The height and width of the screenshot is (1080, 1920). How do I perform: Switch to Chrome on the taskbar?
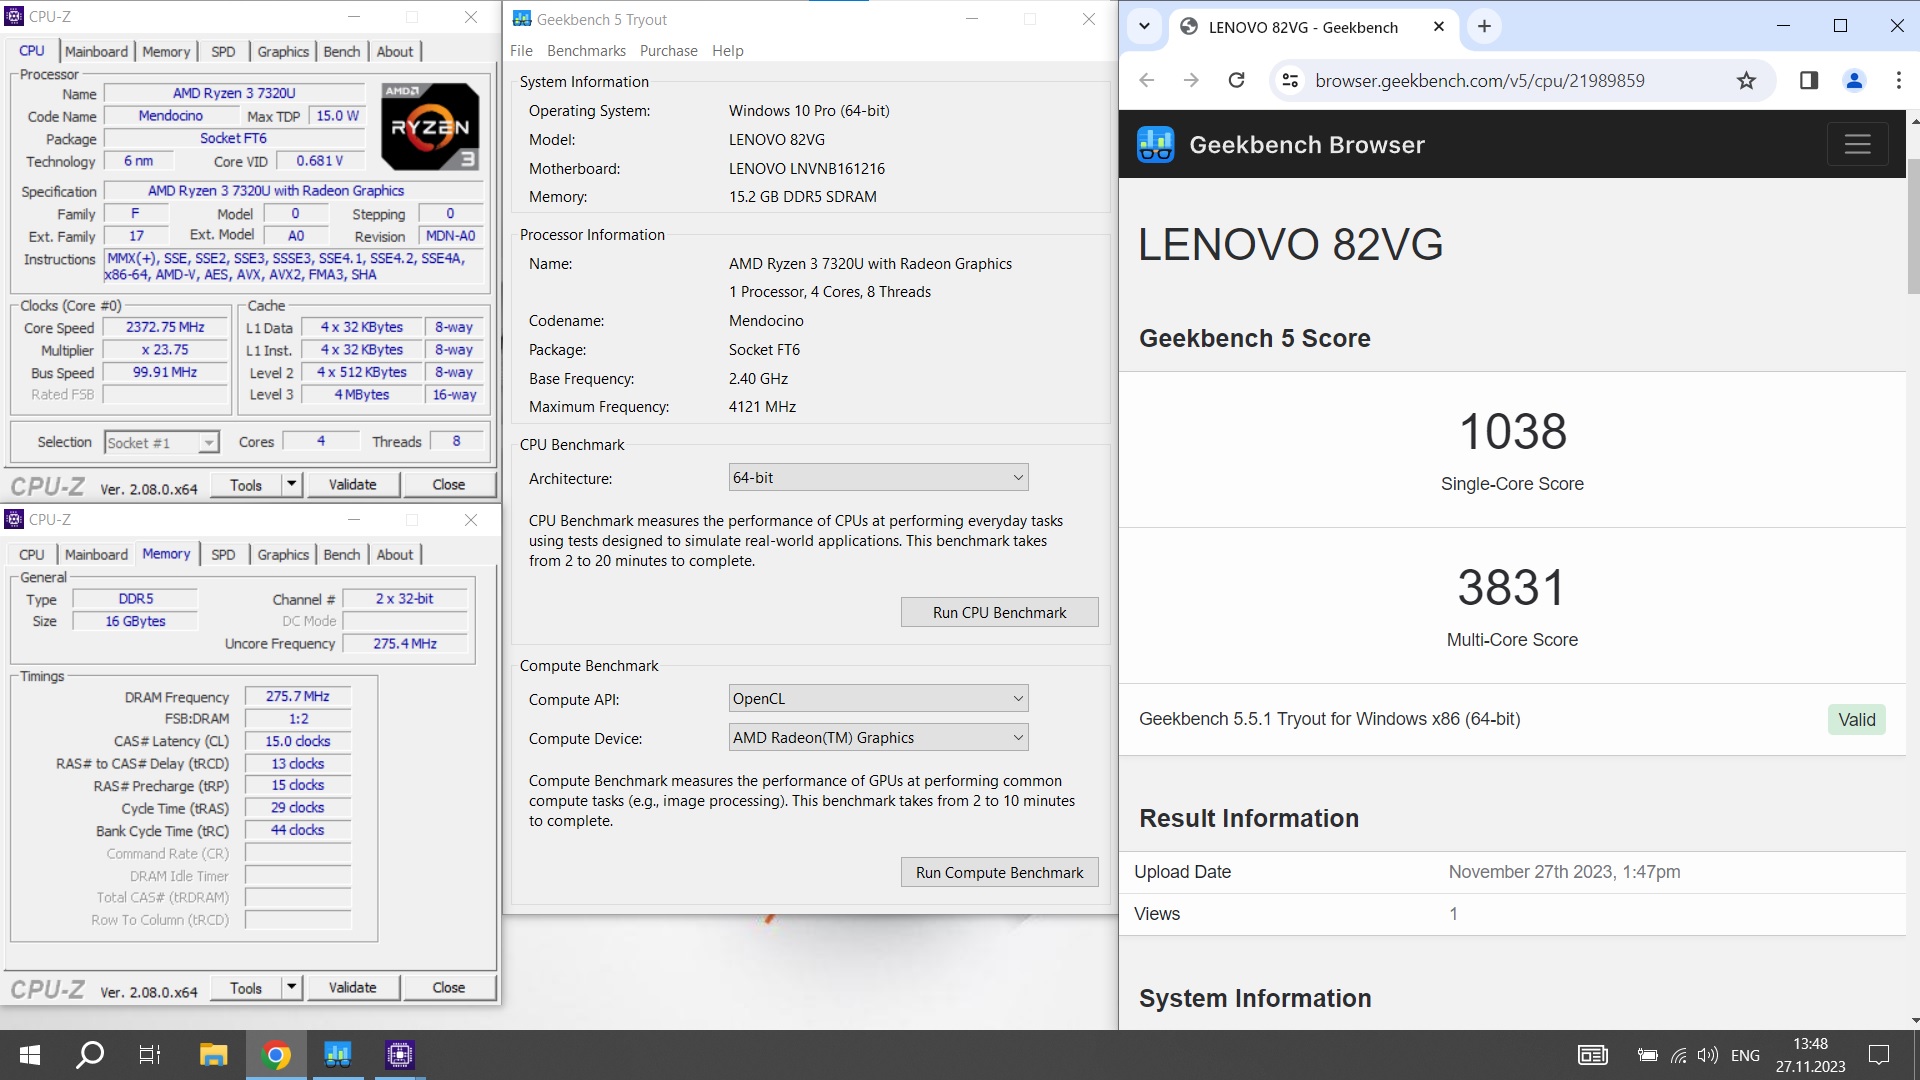[276, 1054]
